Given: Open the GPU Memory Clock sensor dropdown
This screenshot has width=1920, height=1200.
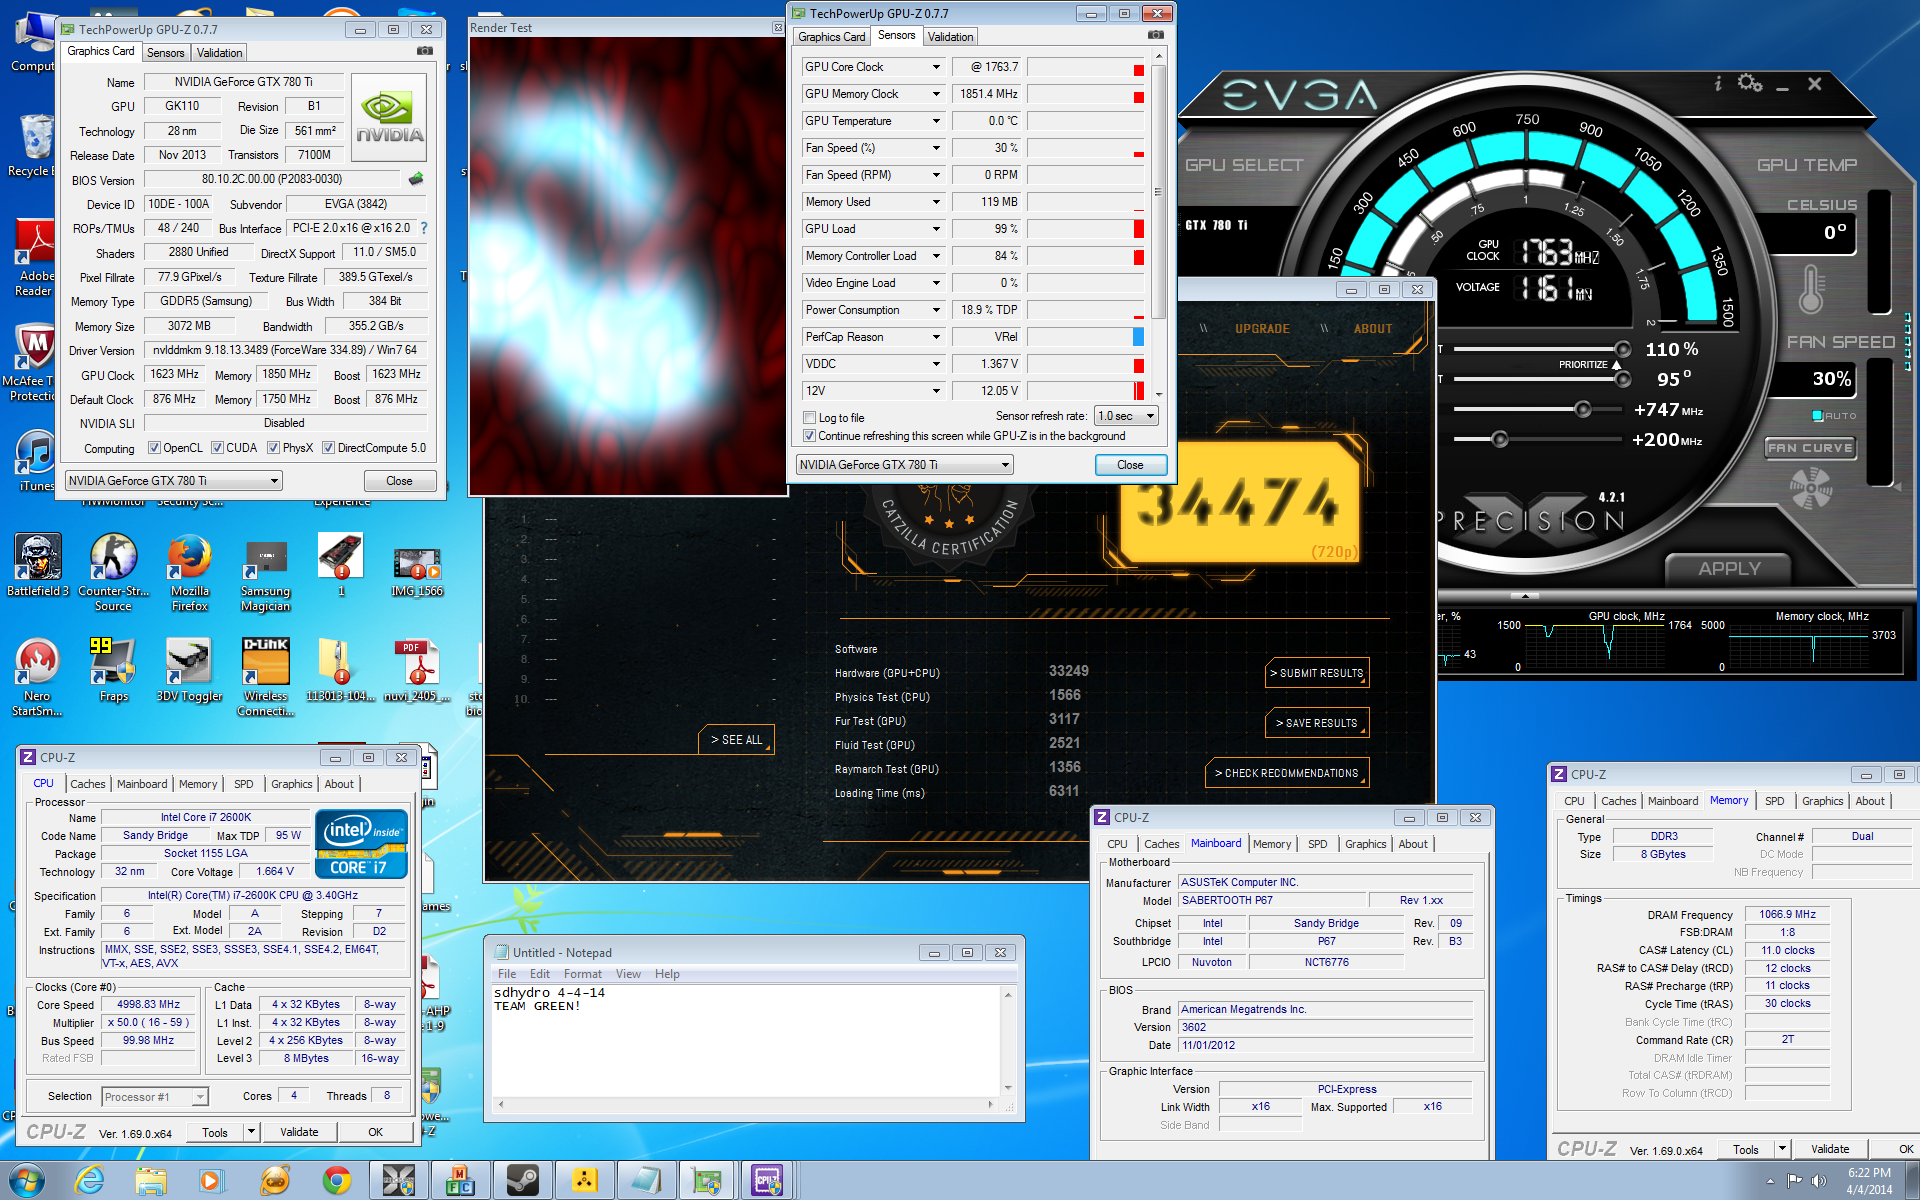Looking at the screenshot, I should (x=936, y=94).
